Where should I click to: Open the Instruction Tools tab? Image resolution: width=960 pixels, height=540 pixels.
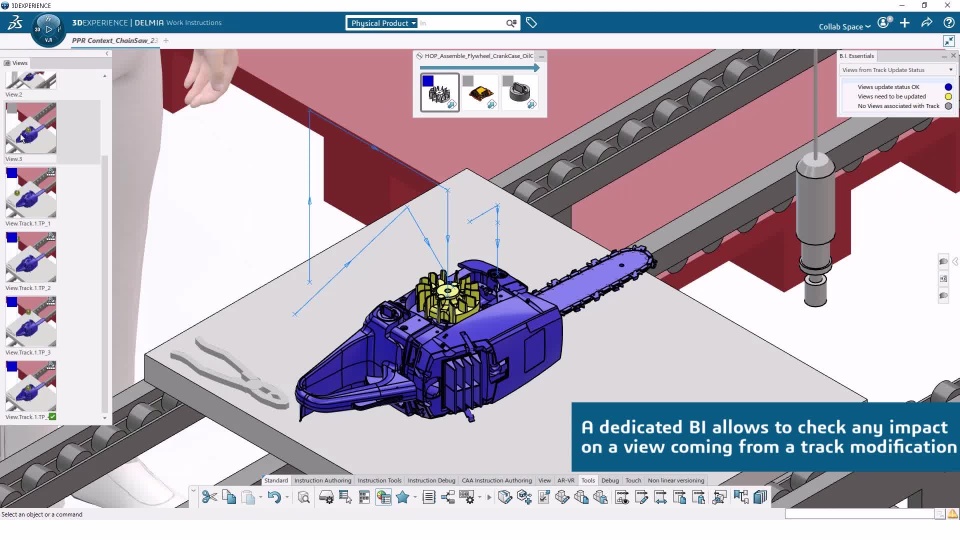(380, 481)
